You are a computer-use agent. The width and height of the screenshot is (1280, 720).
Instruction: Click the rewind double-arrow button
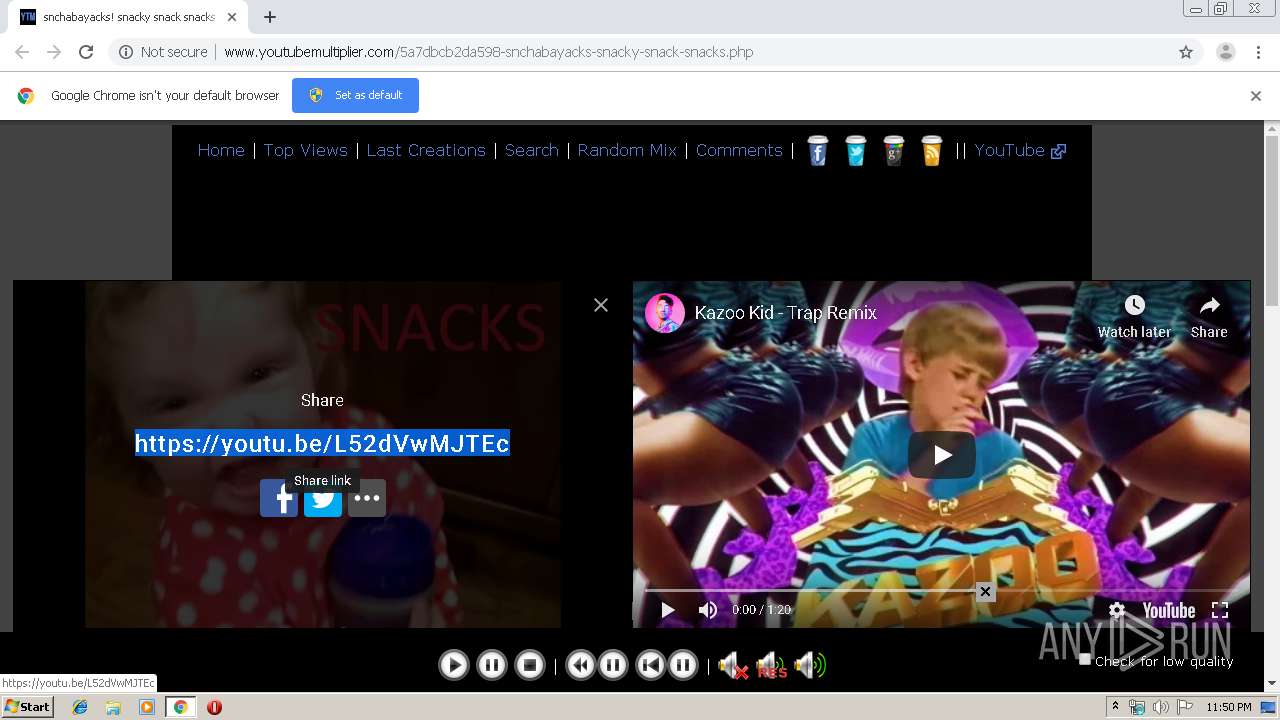(x=581, y=665)
